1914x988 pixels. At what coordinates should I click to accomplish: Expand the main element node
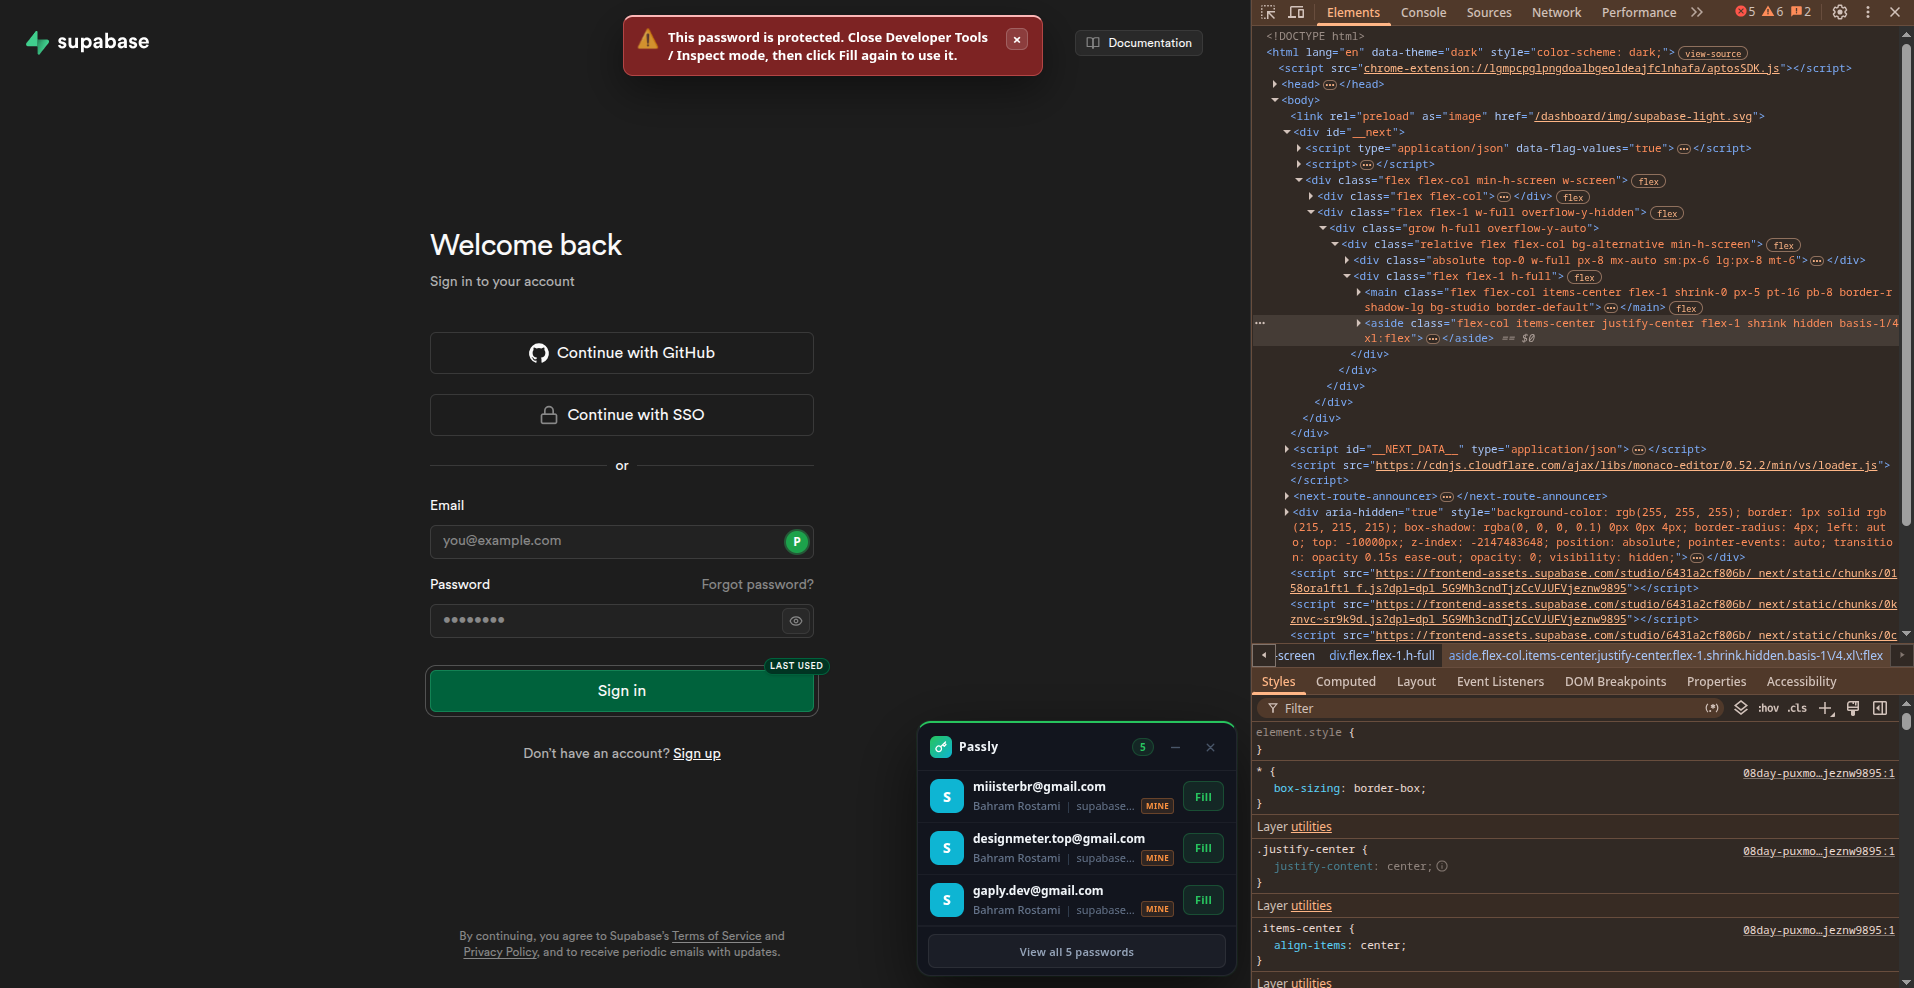click(x=1358, y=292)
